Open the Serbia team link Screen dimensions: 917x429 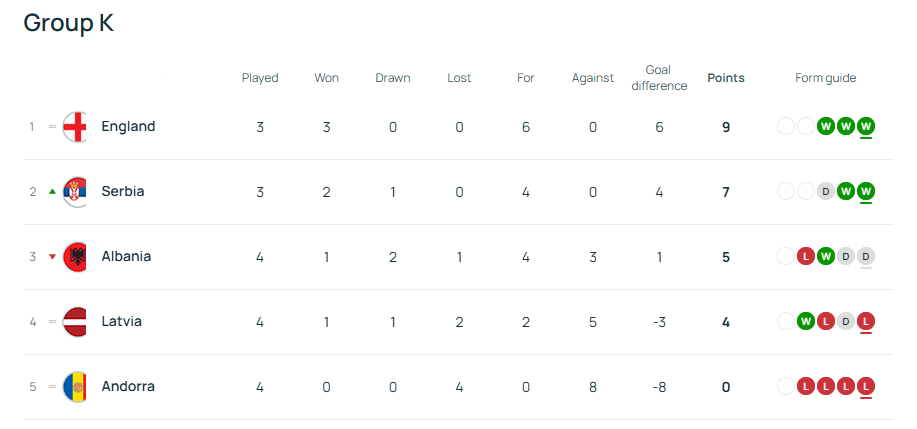point(123,192)
